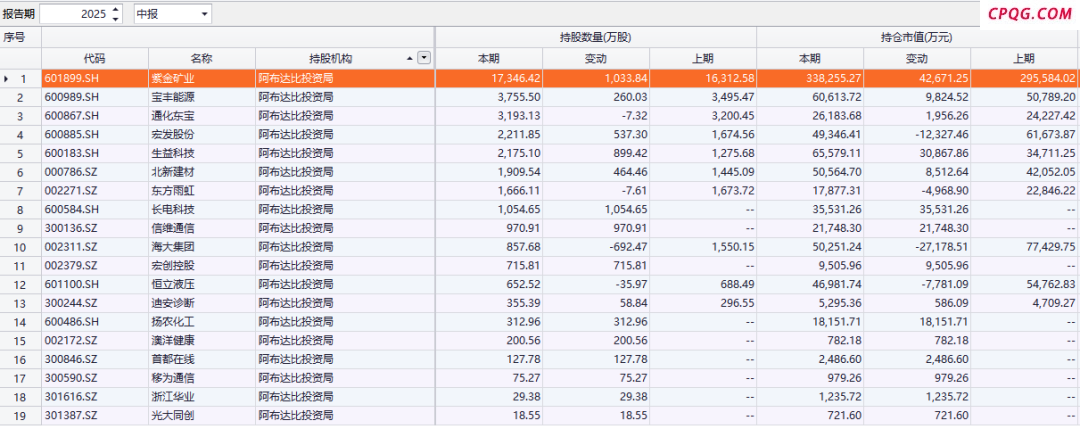Screen dimensions: 1080x429
Task: Open the 持股机构 column filter dropdown
Action: [424, 59]
